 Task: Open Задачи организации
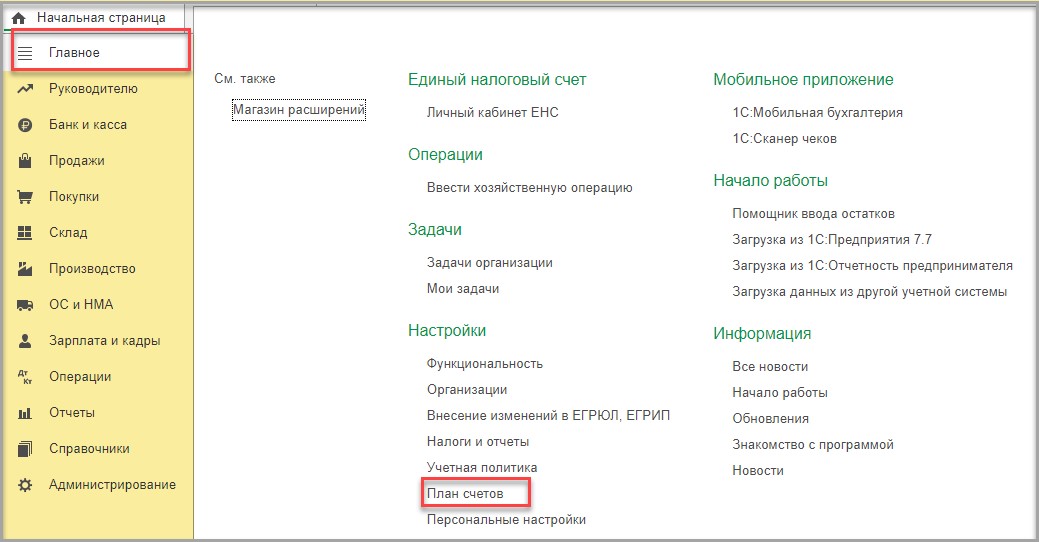click(490, 262)
